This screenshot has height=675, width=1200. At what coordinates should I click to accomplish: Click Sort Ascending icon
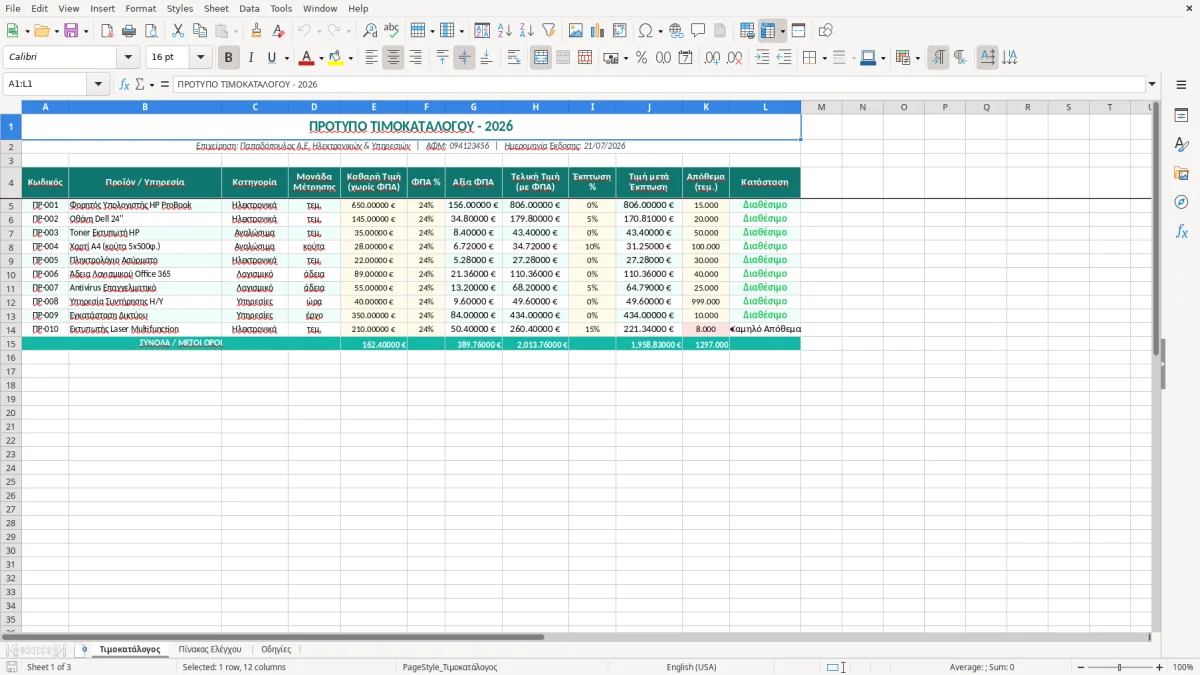[505, 31]
